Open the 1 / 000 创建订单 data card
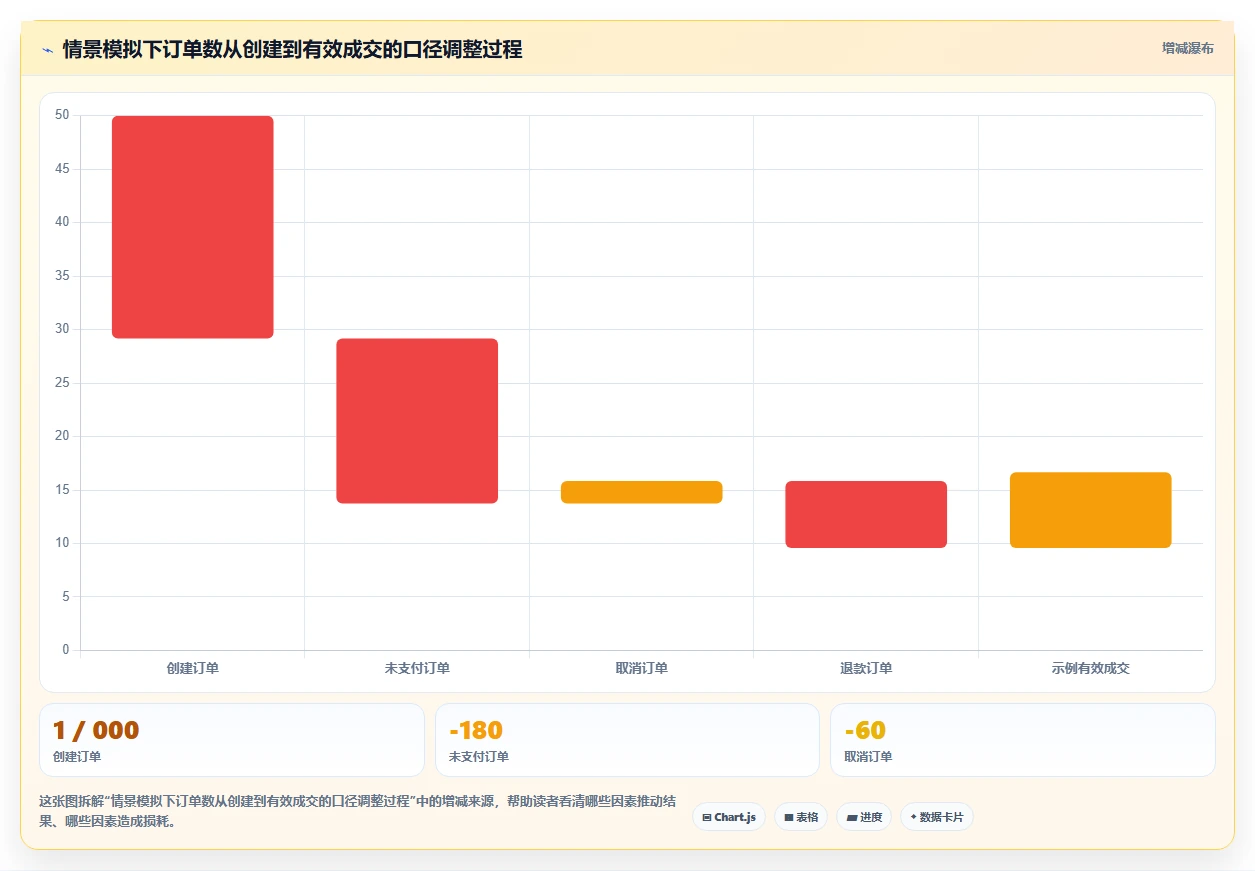The width and height of the screenshot is (1255, 871). tap(232, 740)
